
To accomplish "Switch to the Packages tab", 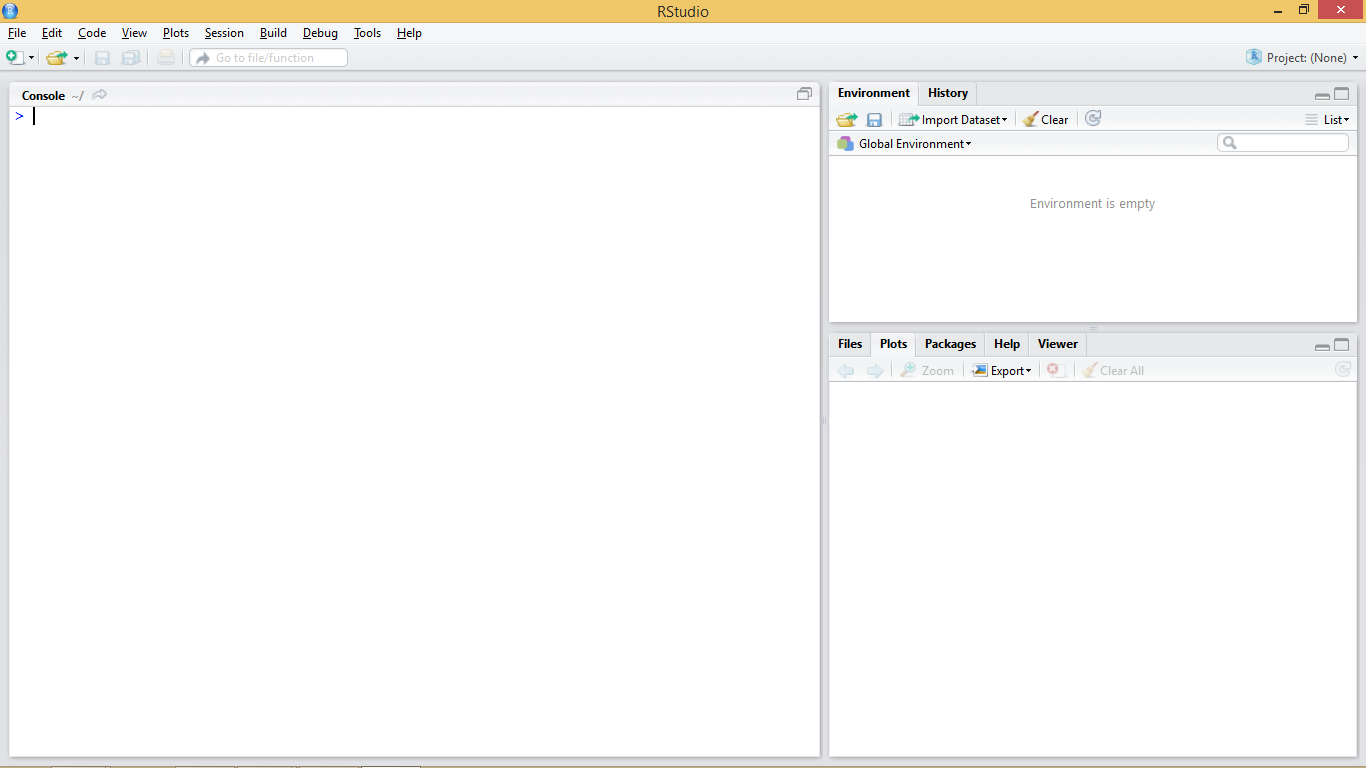I will pyautogui.click(x=950, y=344).
